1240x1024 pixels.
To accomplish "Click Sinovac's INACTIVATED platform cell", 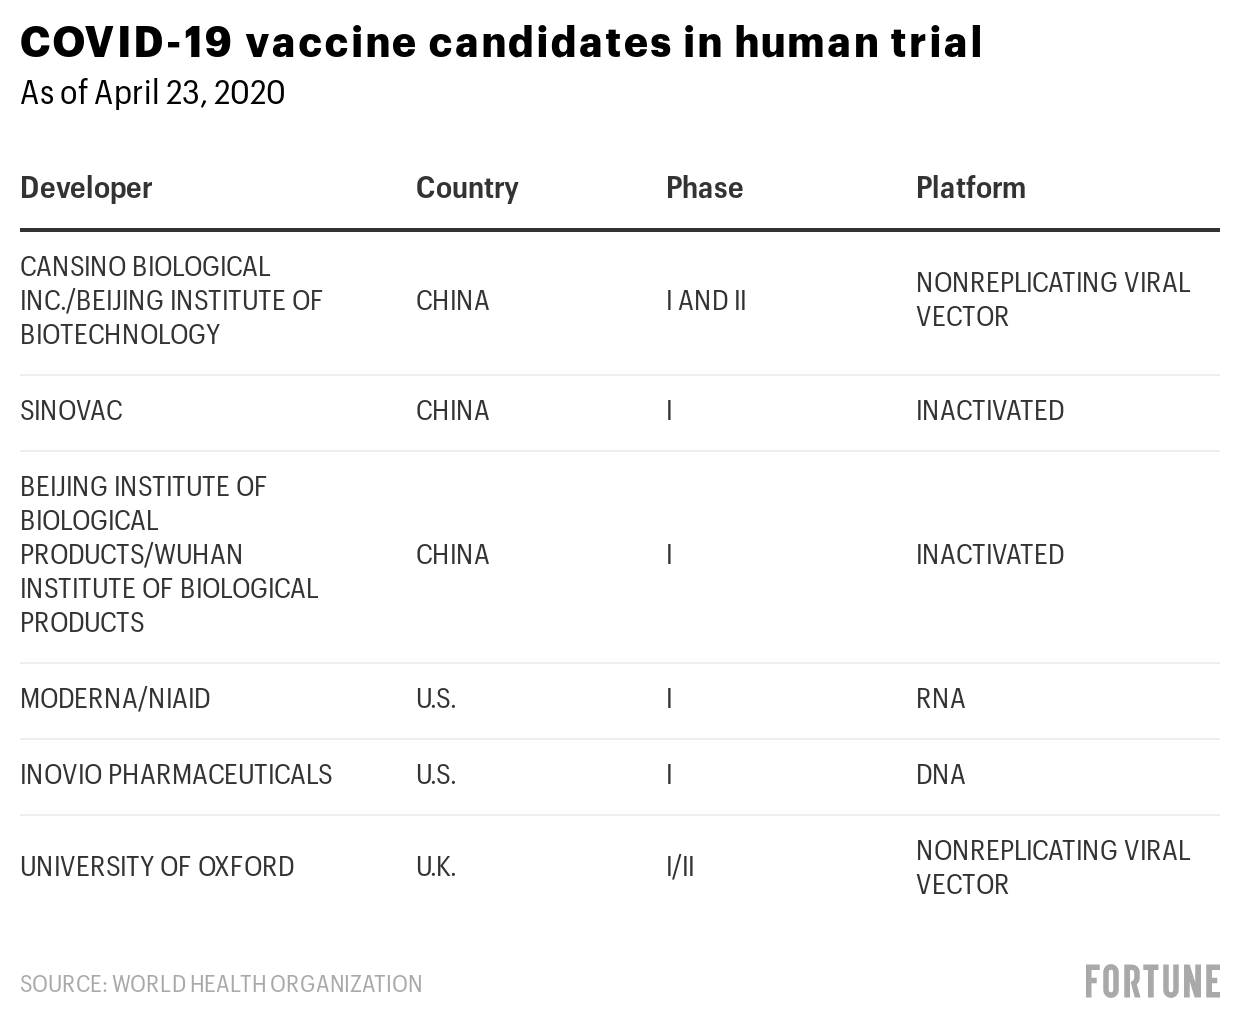I will pyautogui.click(x=989, y=411).
